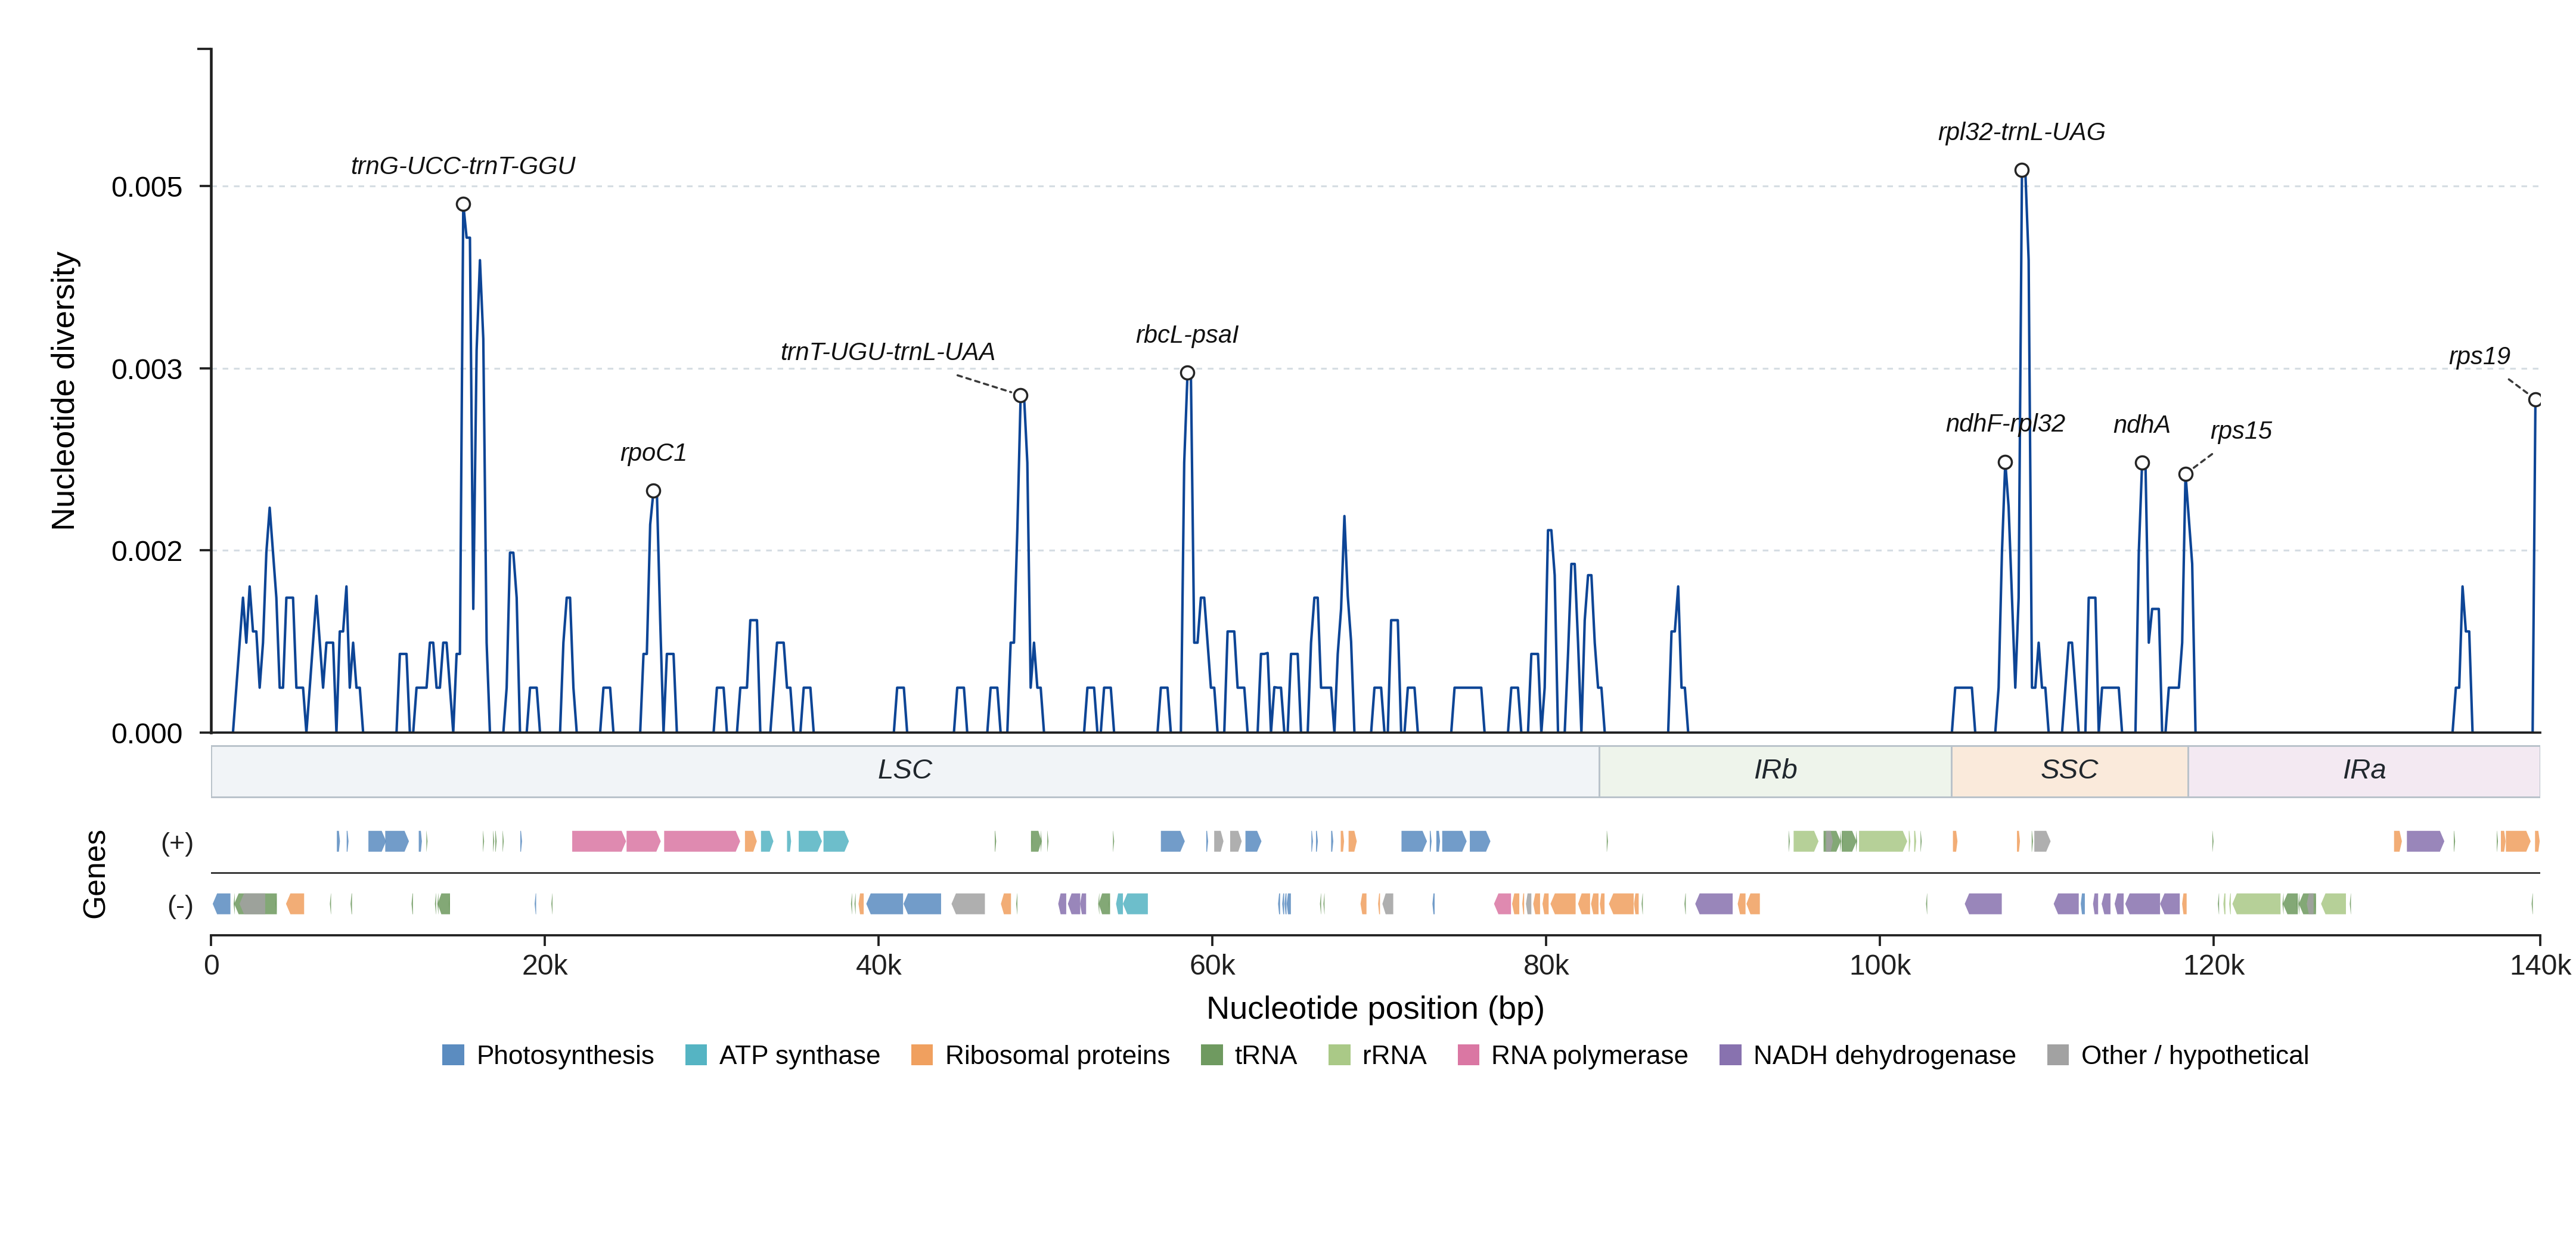
Task: Click the Photosynthesis legend text
Action: pos(565,1055)
